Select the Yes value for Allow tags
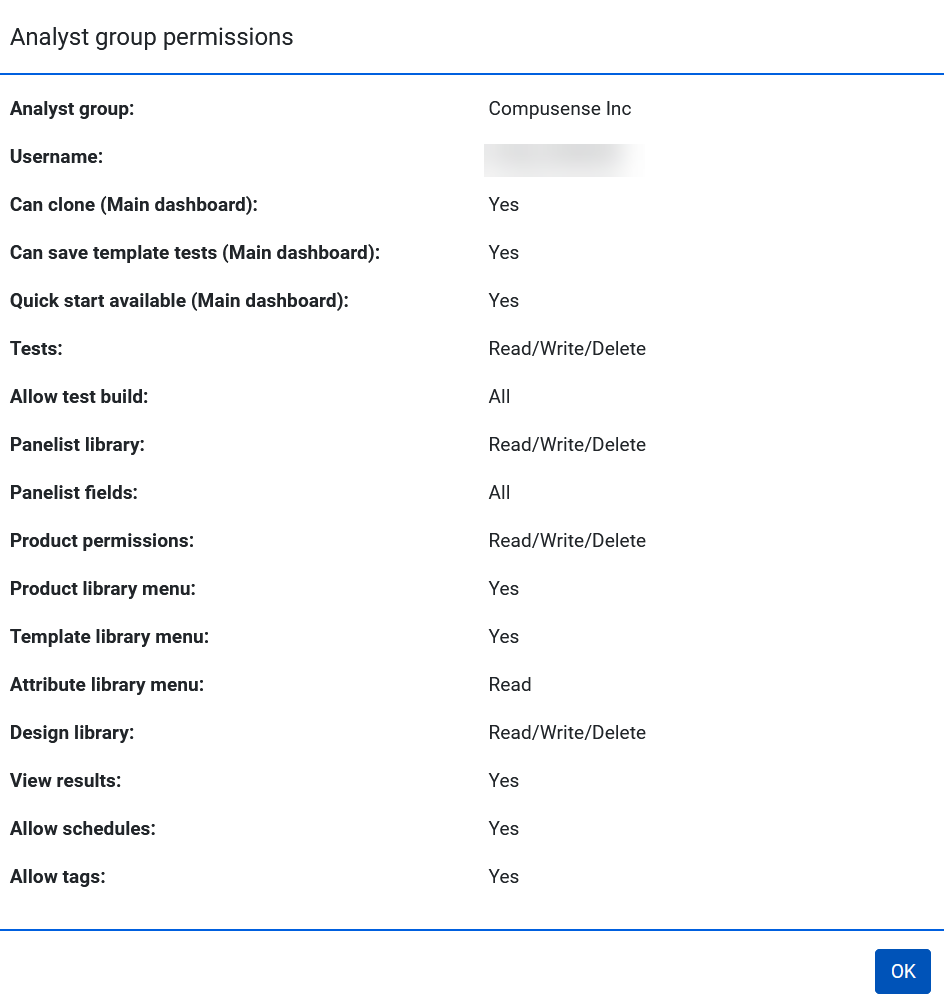 [504, 876]
